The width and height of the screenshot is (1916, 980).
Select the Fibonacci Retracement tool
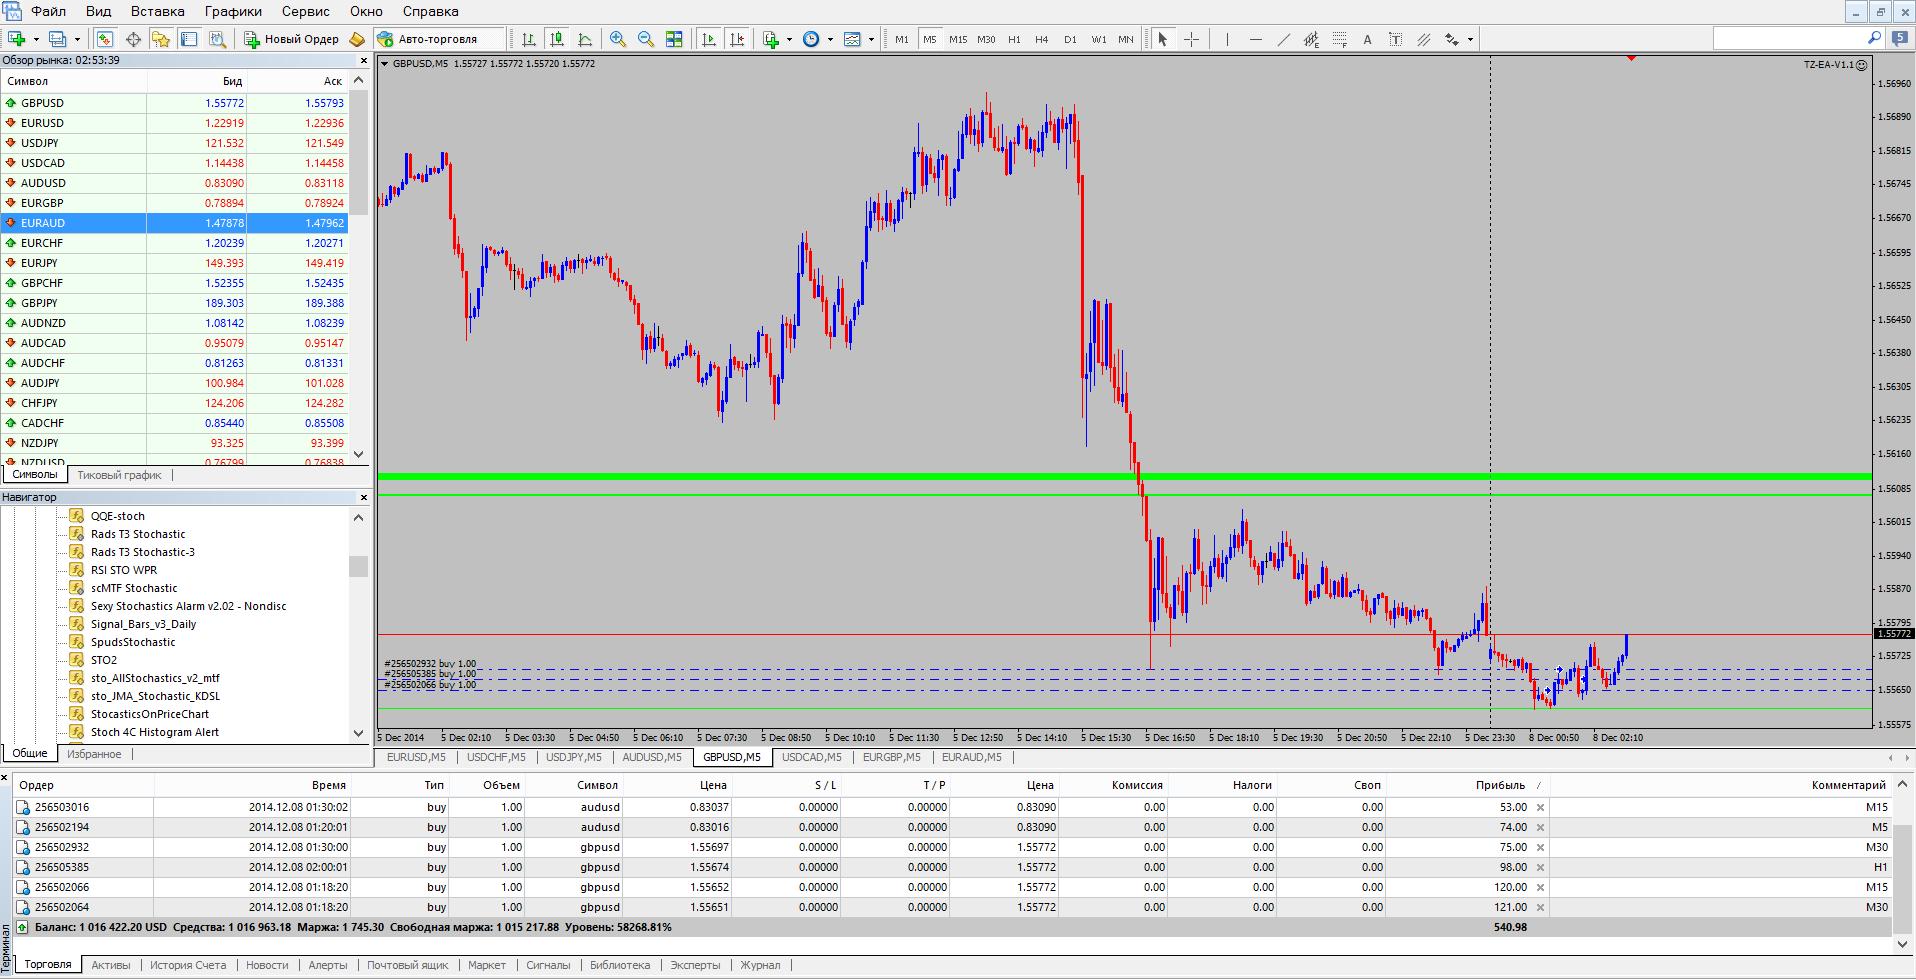1340,39
